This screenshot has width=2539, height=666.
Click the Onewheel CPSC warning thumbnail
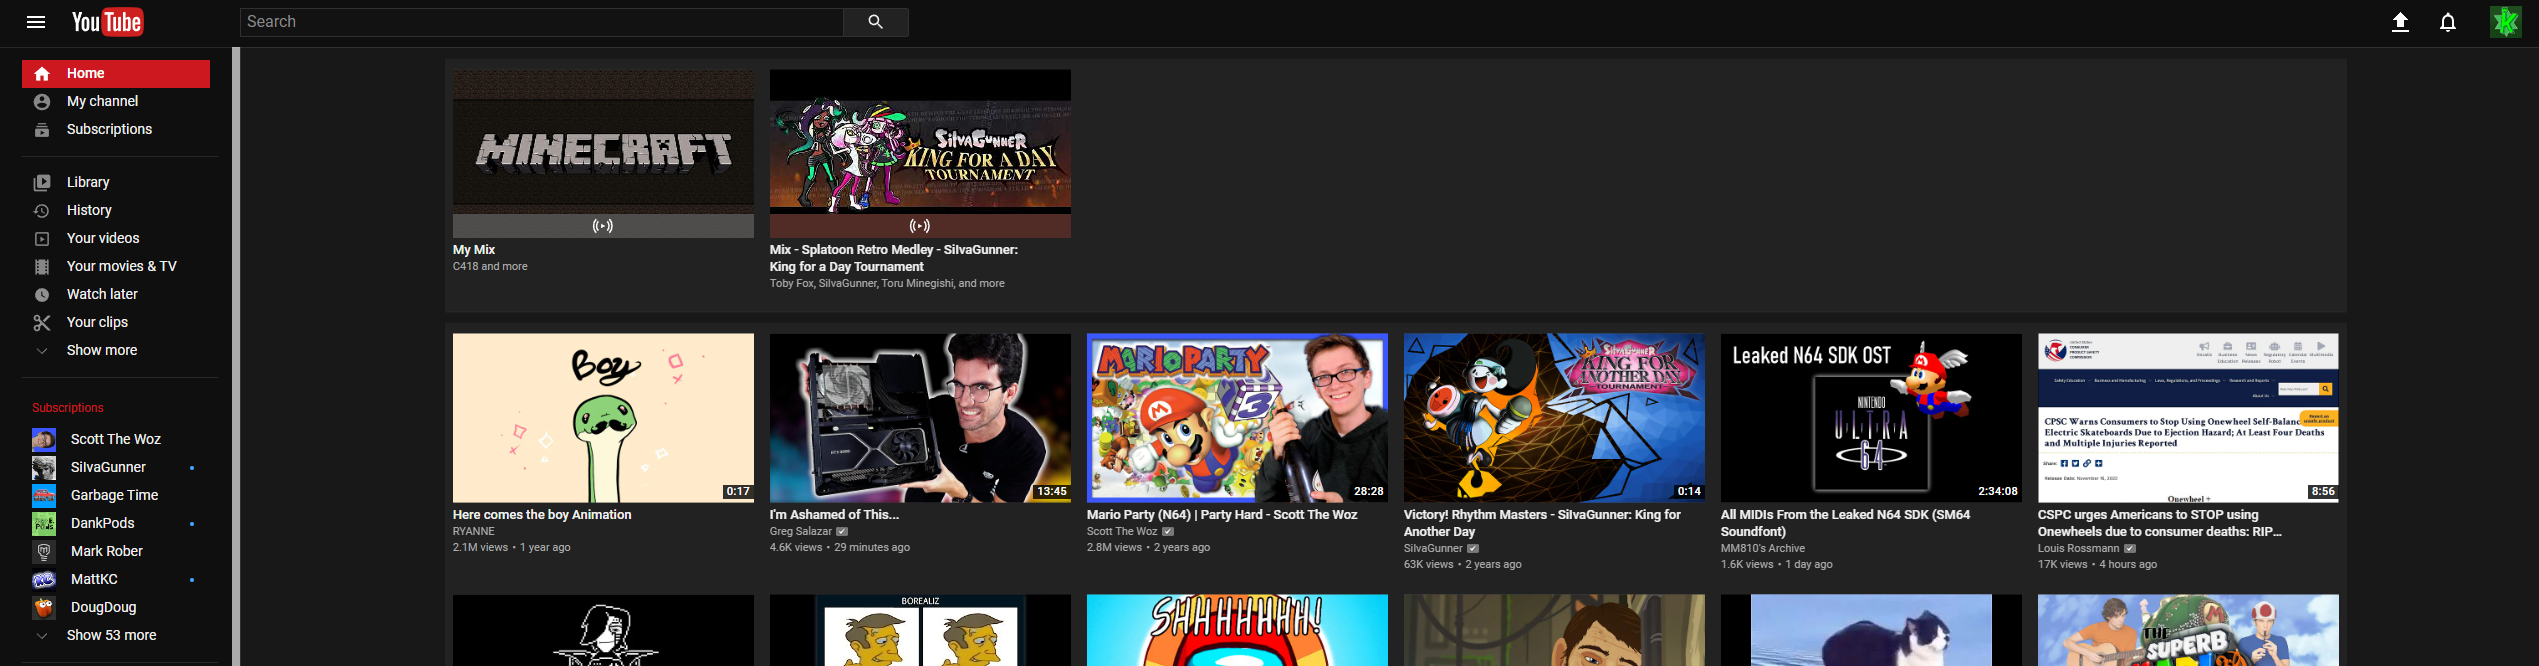pos(2188,418)
